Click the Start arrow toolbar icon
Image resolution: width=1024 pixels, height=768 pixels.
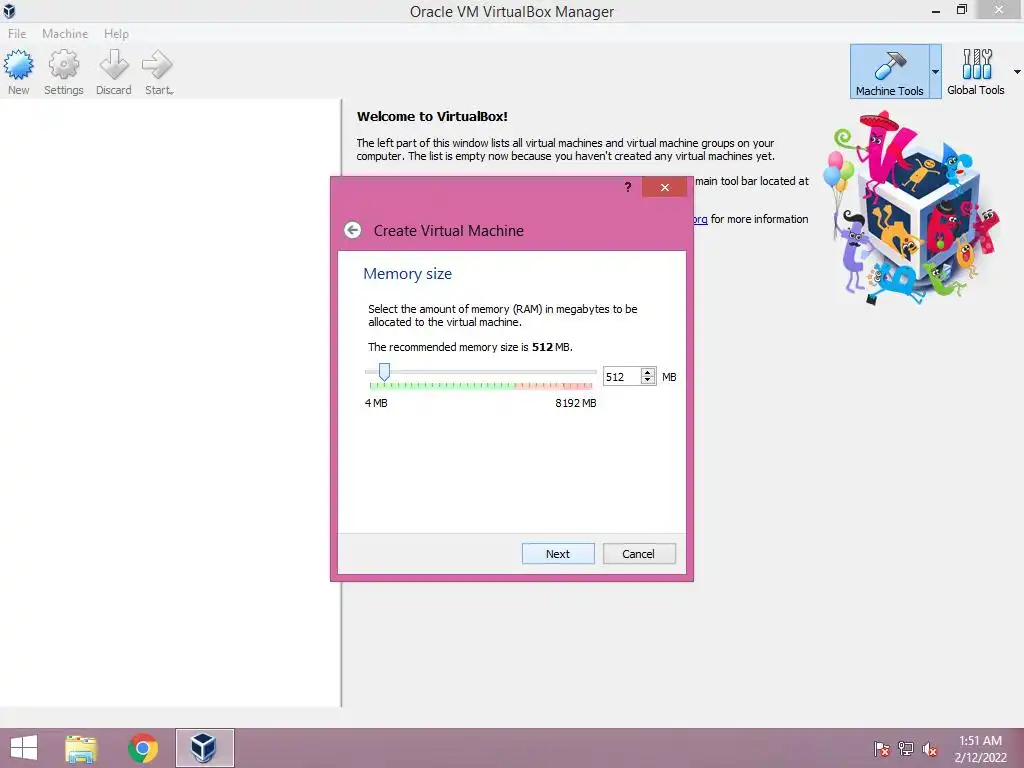click(x=158, y=72)
